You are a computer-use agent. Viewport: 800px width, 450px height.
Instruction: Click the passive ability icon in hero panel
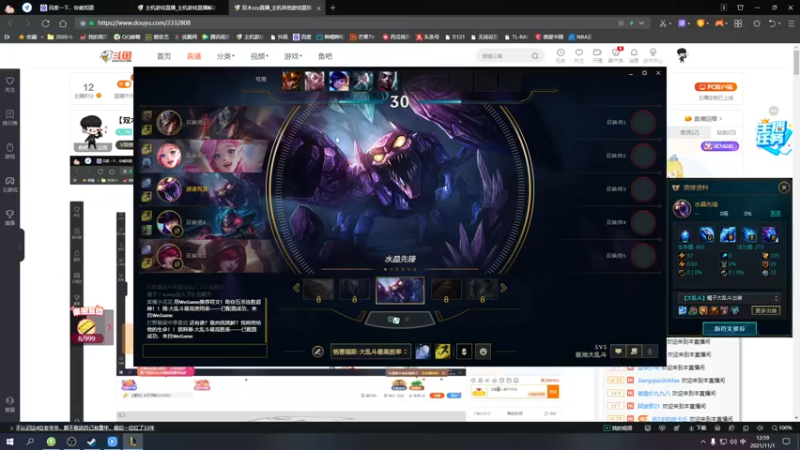(x=685, y=235)
